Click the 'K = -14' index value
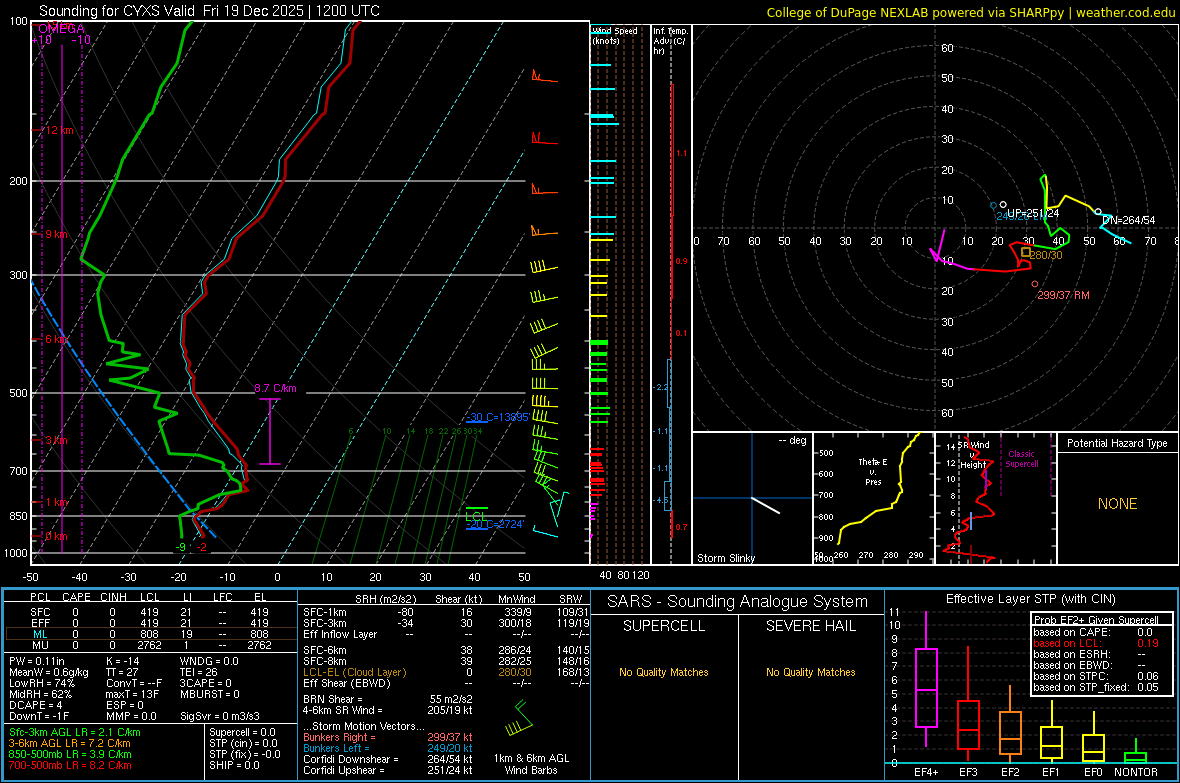1180x783 pixels. point(123,661)
